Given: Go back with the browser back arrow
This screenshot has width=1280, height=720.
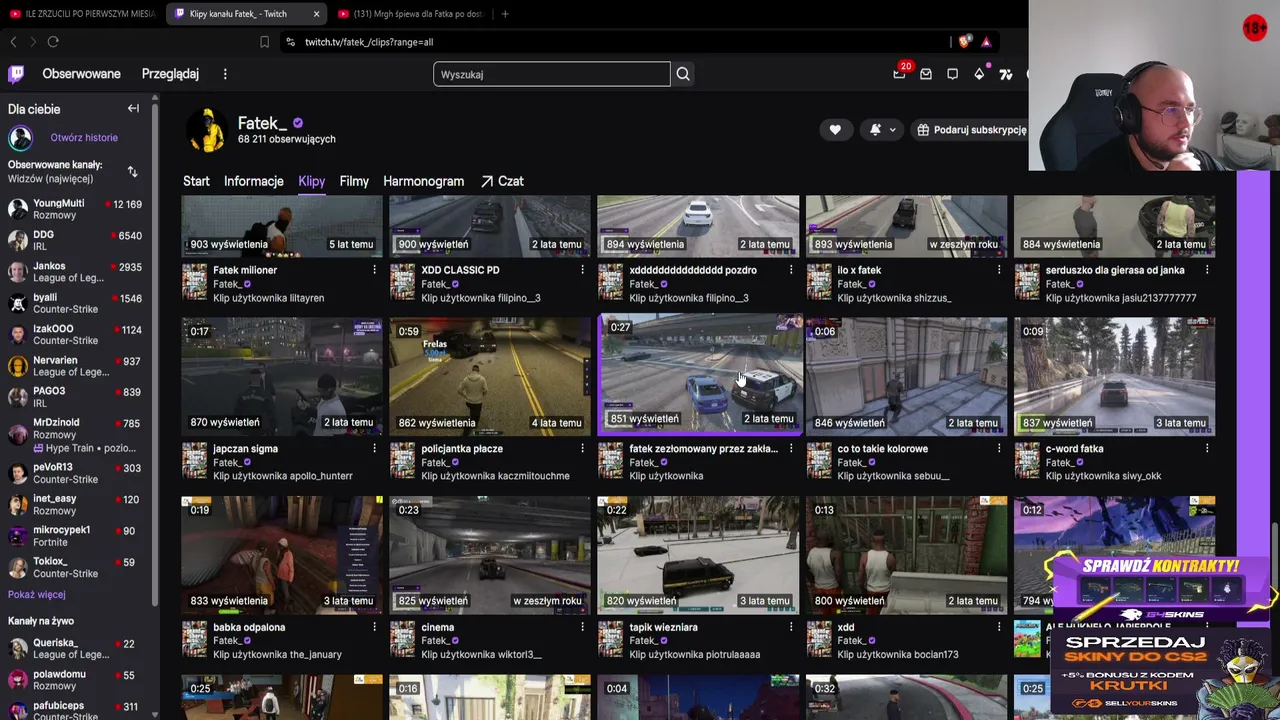Looking at the screenshot, I should [13, 42].
